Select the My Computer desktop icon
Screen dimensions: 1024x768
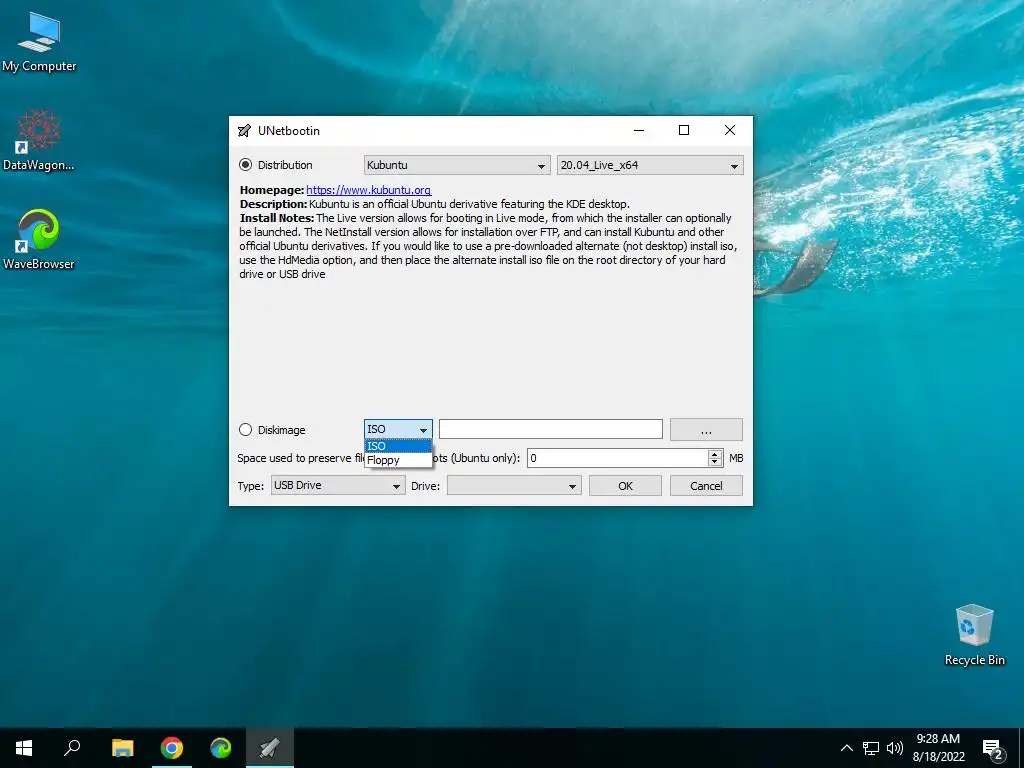click(39, 42)
